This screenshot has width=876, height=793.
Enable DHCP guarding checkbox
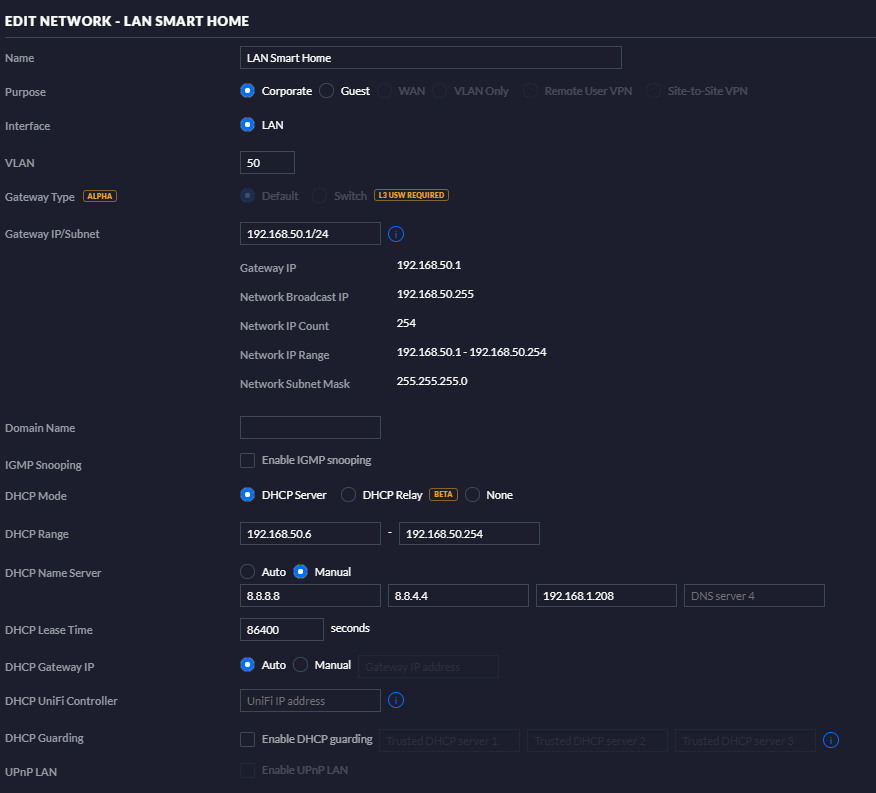(x=247, y=739)
